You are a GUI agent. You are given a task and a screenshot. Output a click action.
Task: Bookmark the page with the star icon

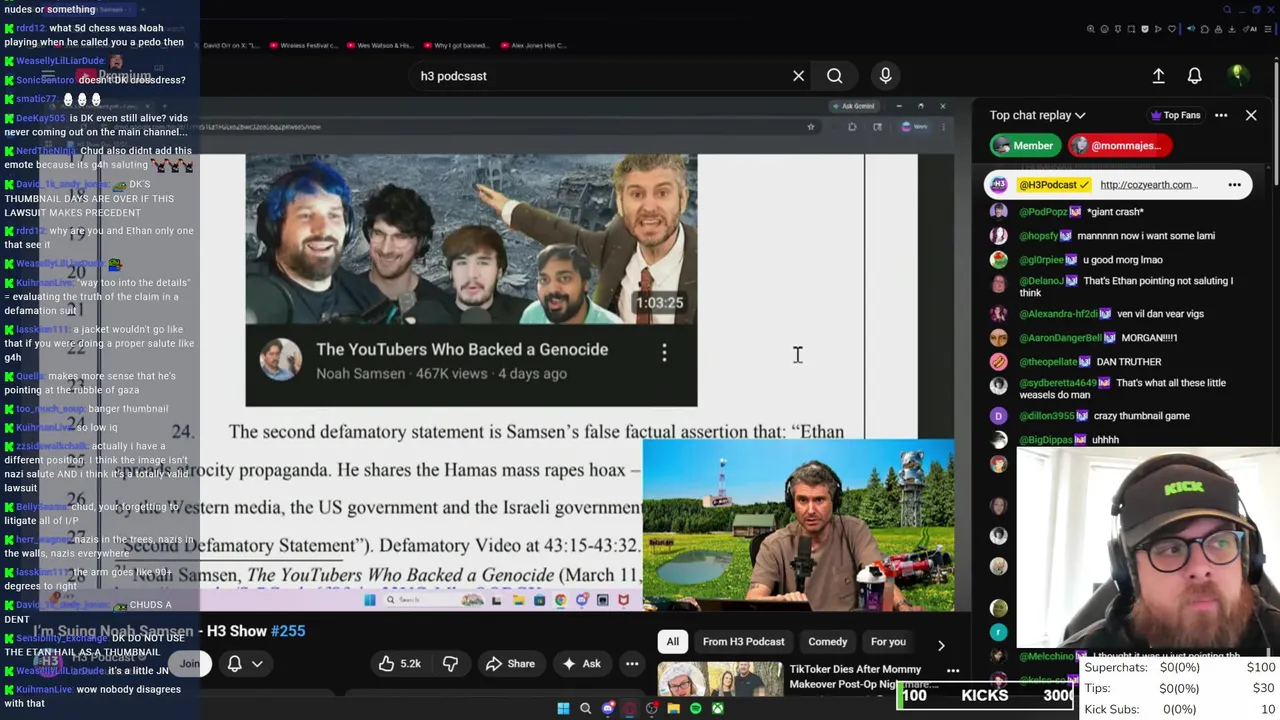tap(811, 127)
